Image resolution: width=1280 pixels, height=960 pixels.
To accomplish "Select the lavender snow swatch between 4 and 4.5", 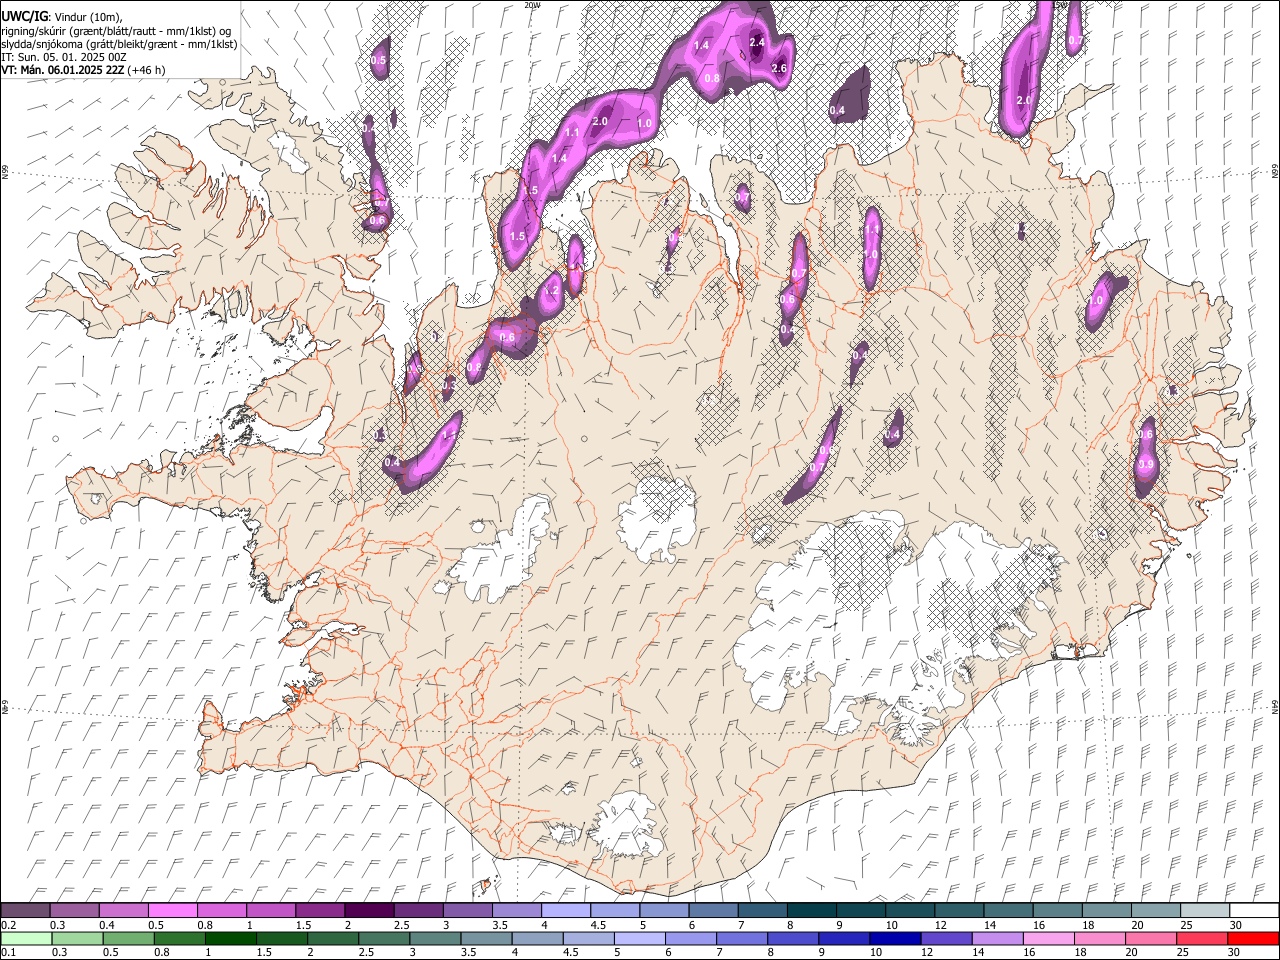I will pos(564,911).
